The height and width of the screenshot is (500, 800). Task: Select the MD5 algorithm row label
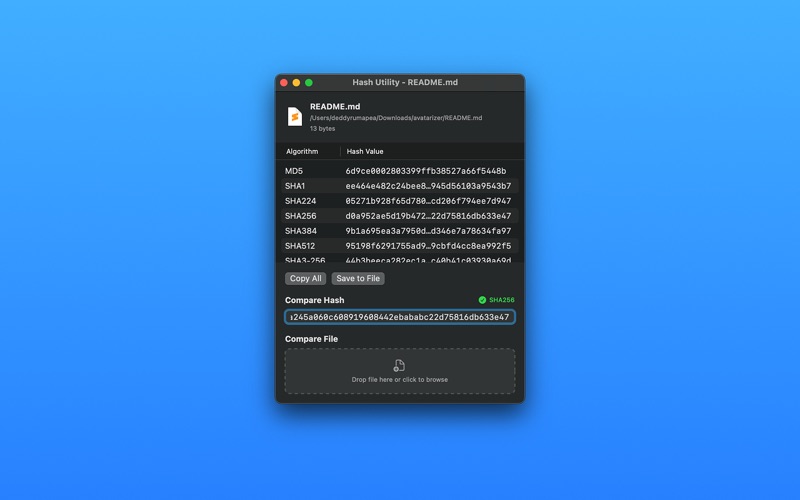[294, 171]
